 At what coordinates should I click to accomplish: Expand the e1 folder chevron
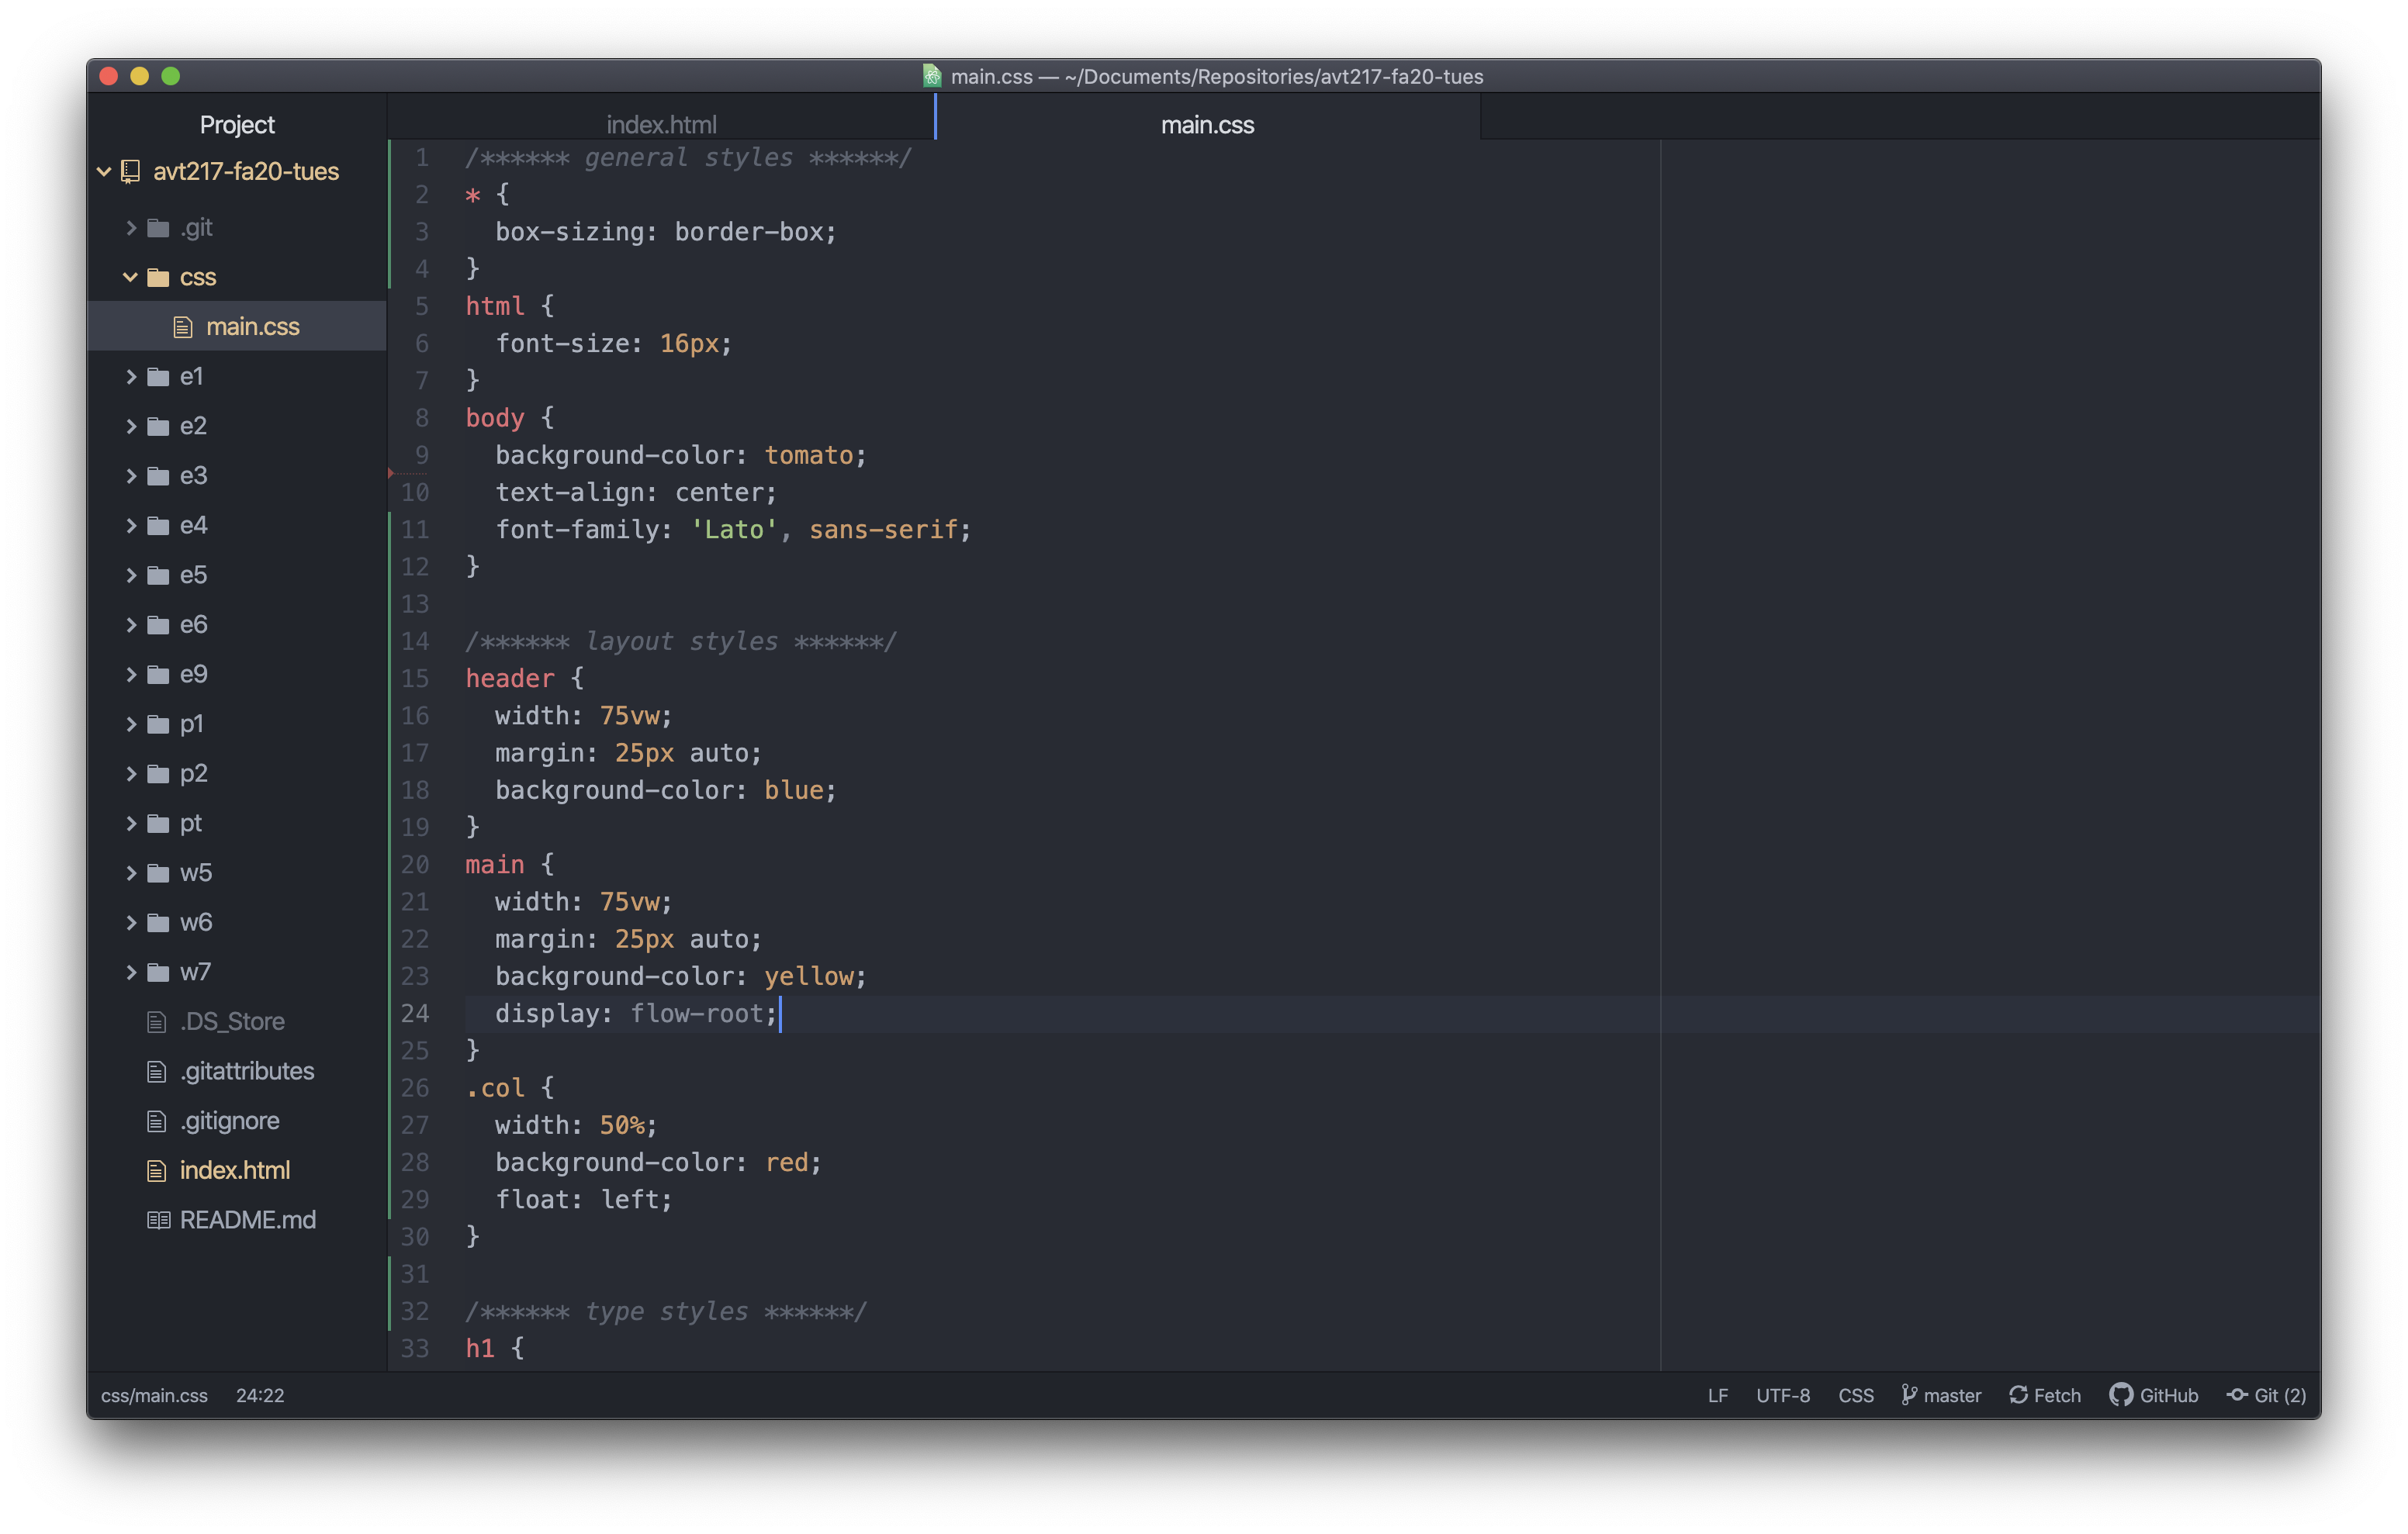(131, 377)
